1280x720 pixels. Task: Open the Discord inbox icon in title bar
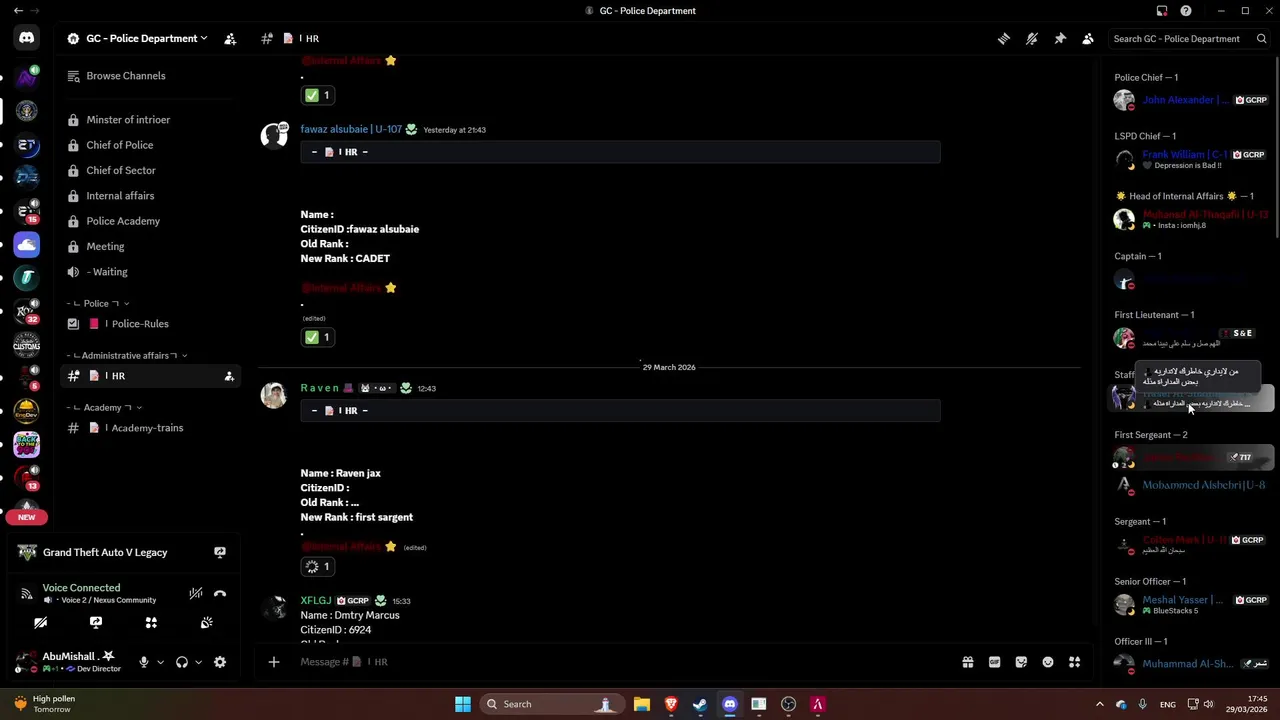coord(1162,11)
